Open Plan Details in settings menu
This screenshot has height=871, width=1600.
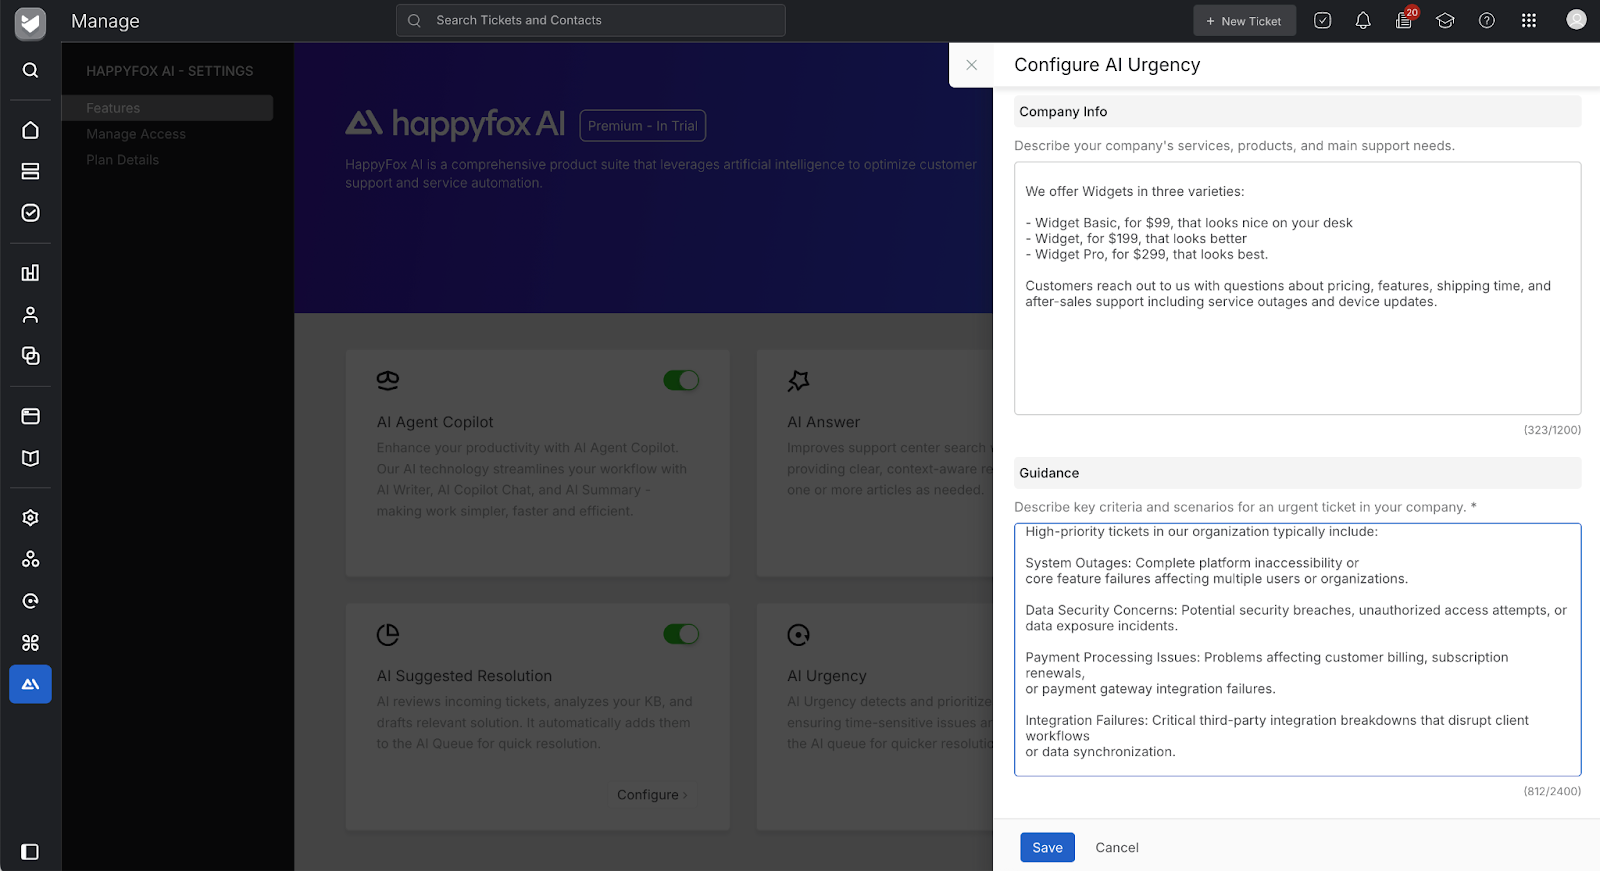[x=122, y=160]
